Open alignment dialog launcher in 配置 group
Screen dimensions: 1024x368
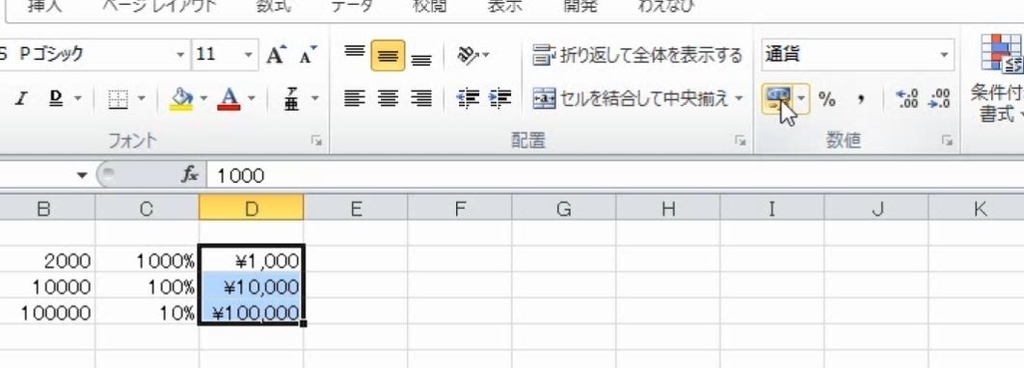[x=740, y=140]
